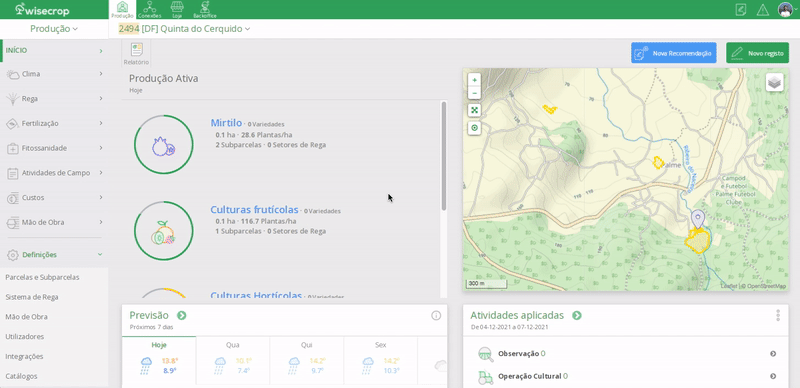Viewport: 800px width, 388px height.
Task: Select Parcelas e Subparcelas in sidebar
Action: (x=42, y=277)
